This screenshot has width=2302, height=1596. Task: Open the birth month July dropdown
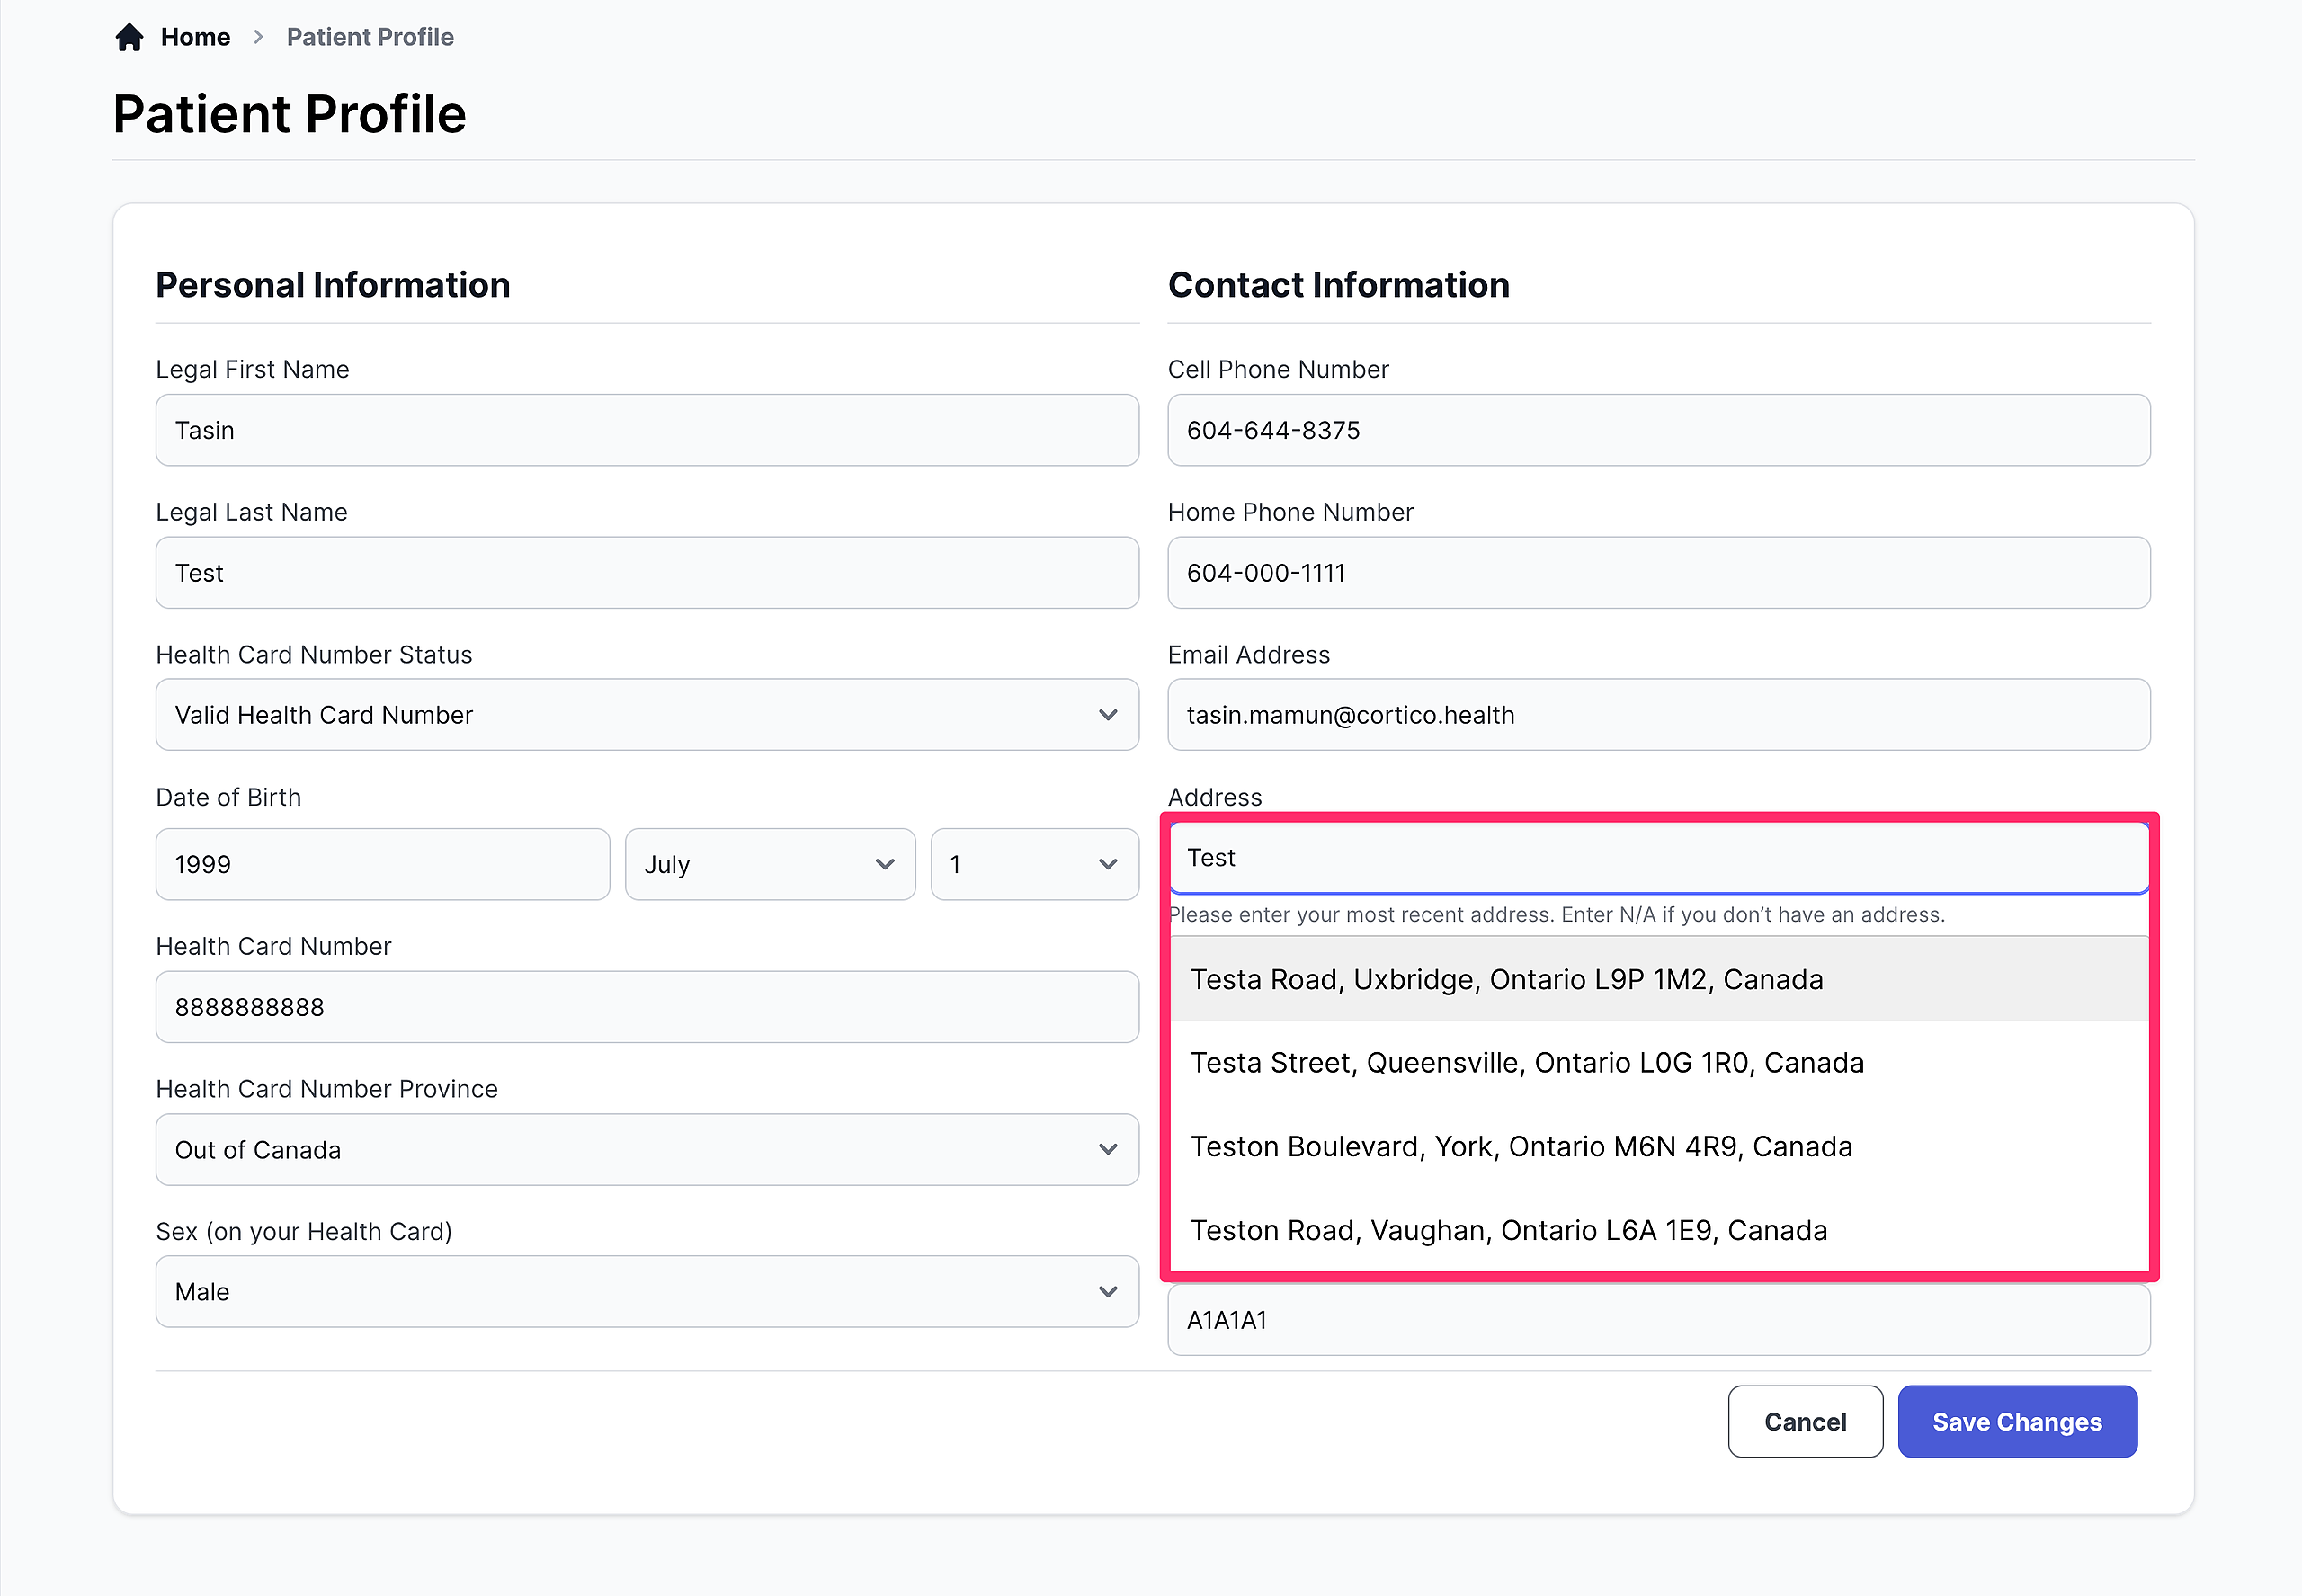pyautogui.click(x=769, y=864)
